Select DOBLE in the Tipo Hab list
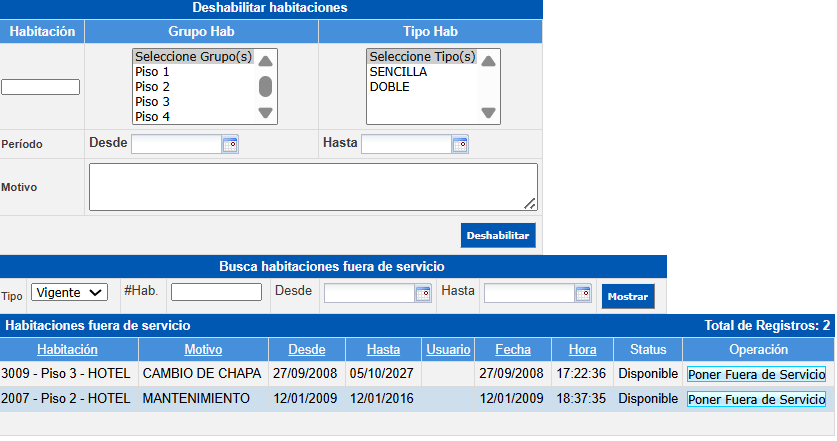Screen dimensions: 837x441 (x=389, y=87)
